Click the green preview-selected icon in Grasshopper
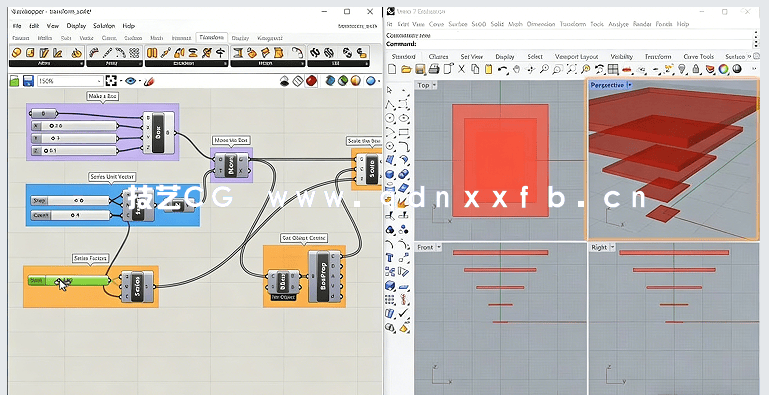Image resolution: width=769 pixels, height=395 pixels. coord(343,81)
